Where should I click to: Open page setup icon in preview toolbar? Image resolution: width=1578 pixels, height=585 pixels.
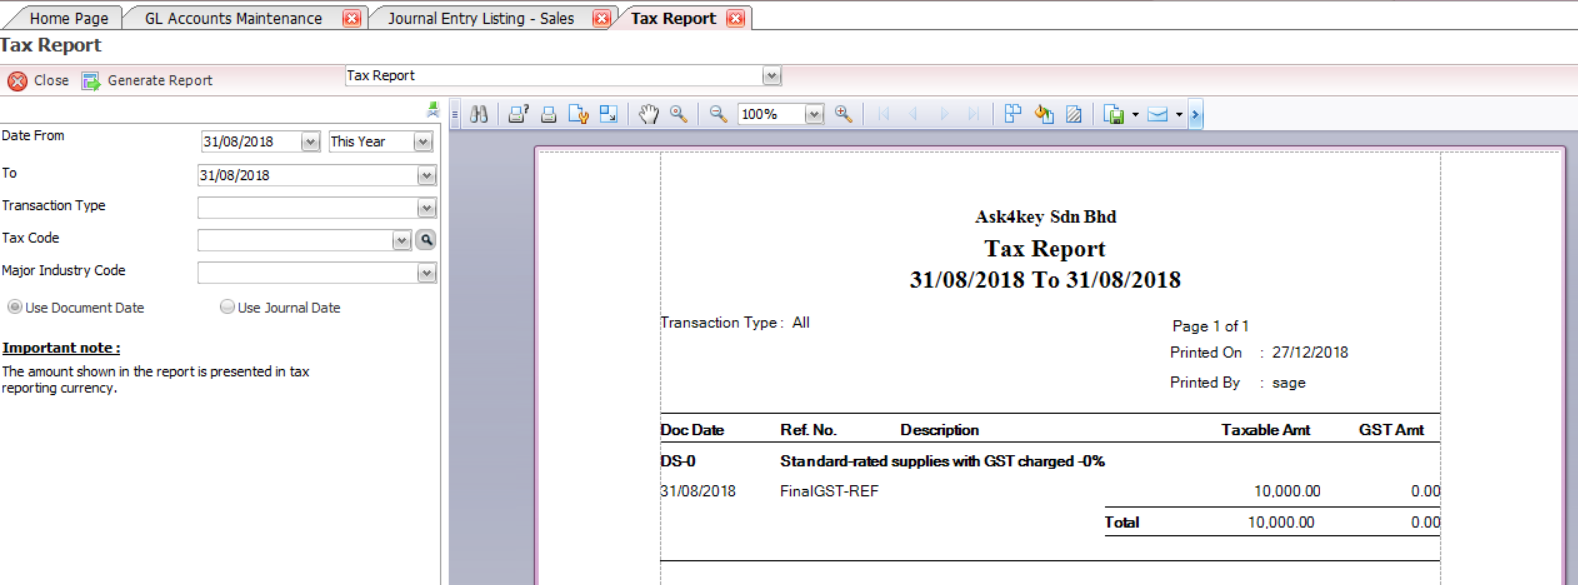click(578, 114)
